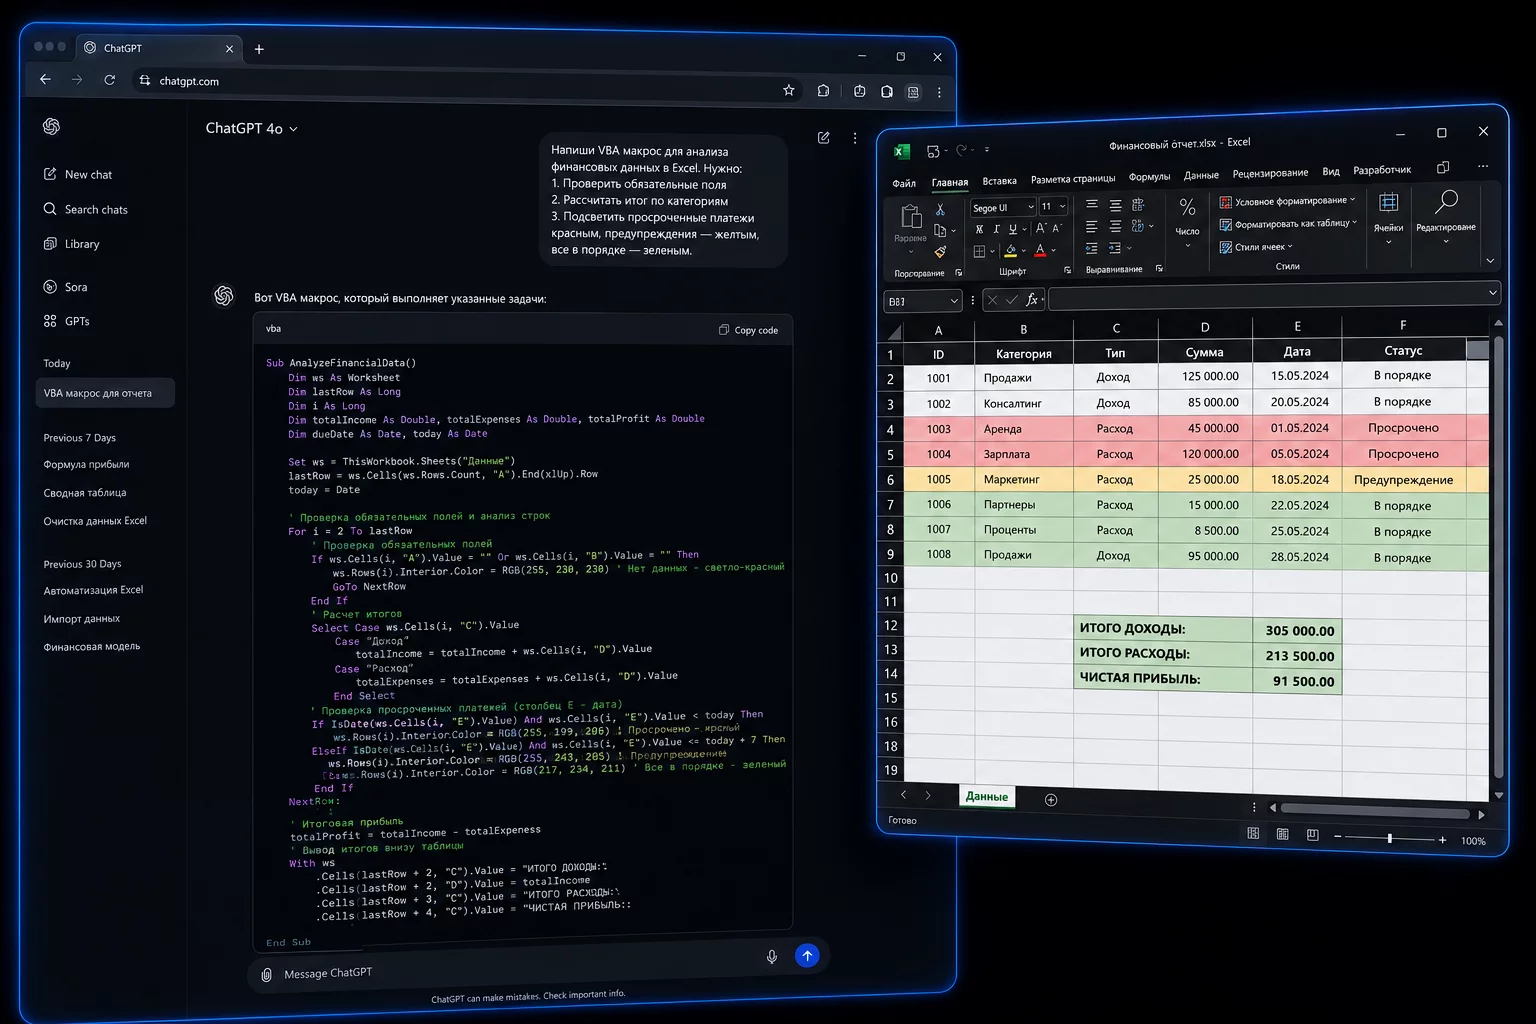Screen dimensions: 1536x1024
Task: Toggle italic formatting in Excel
Action: (x=996, y=229)
